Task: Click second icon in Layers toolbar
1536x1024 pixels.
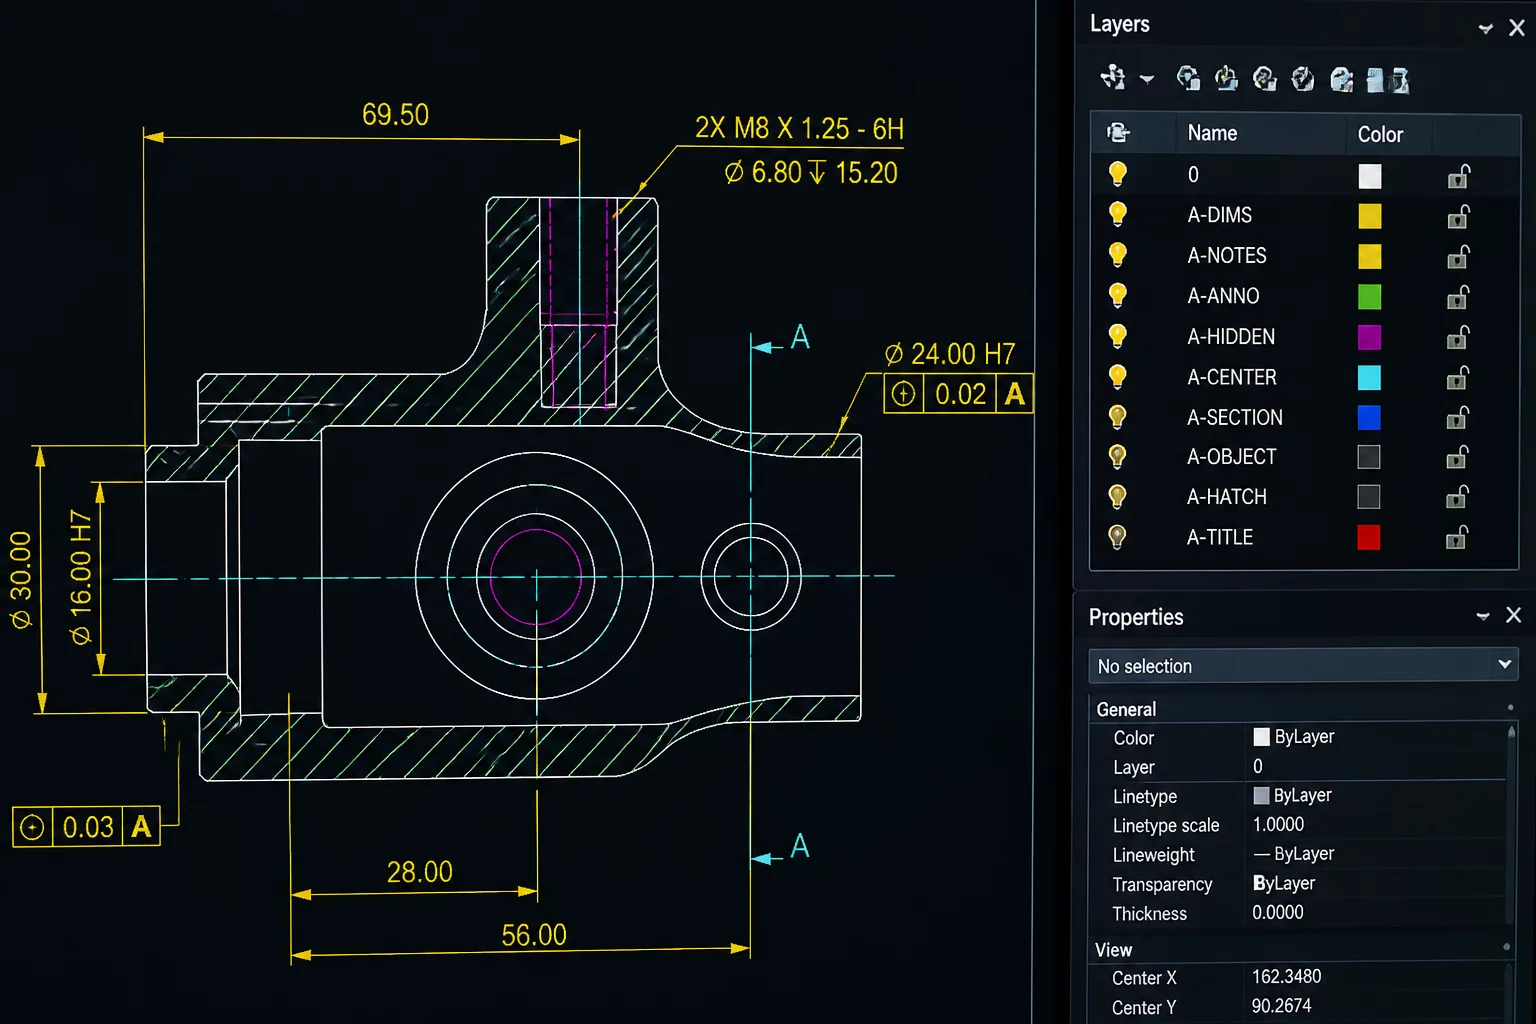Action: tap(1188, 78)
